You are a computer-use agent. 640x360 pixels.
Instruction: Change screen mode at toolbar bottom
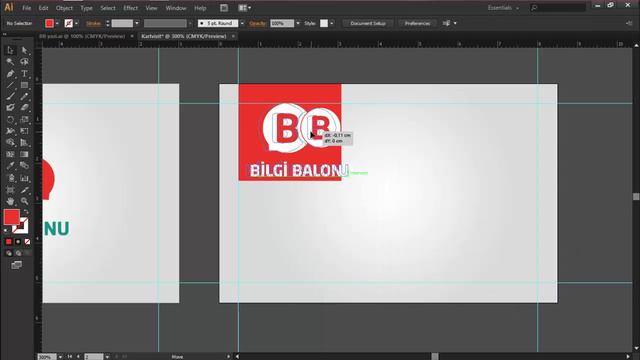click(16, 265)
